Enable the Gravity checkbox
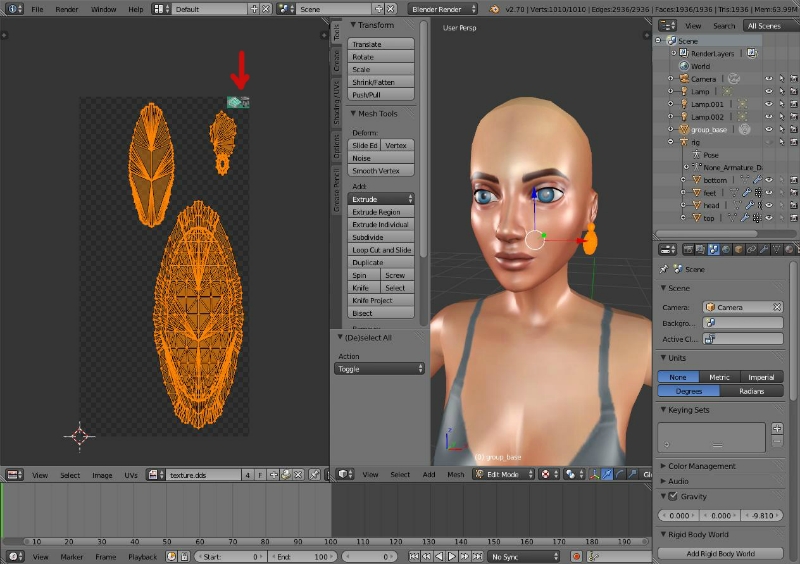The height and width of the screenshot is (564, 800). (672, 496)
